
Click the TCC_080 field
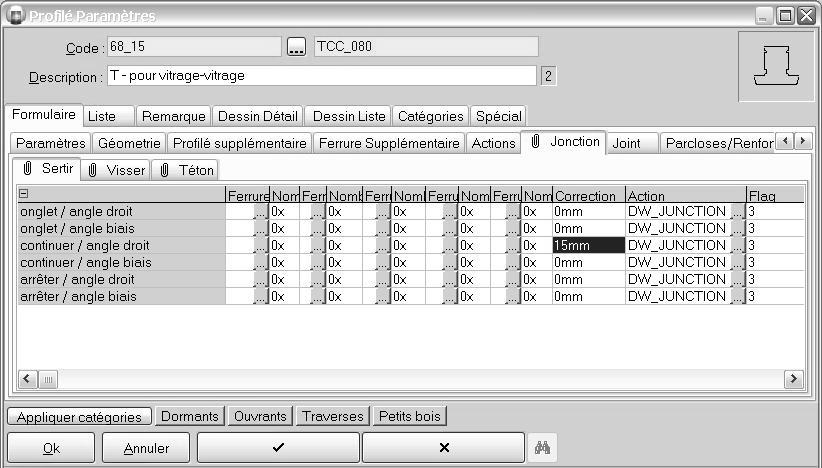426,47
